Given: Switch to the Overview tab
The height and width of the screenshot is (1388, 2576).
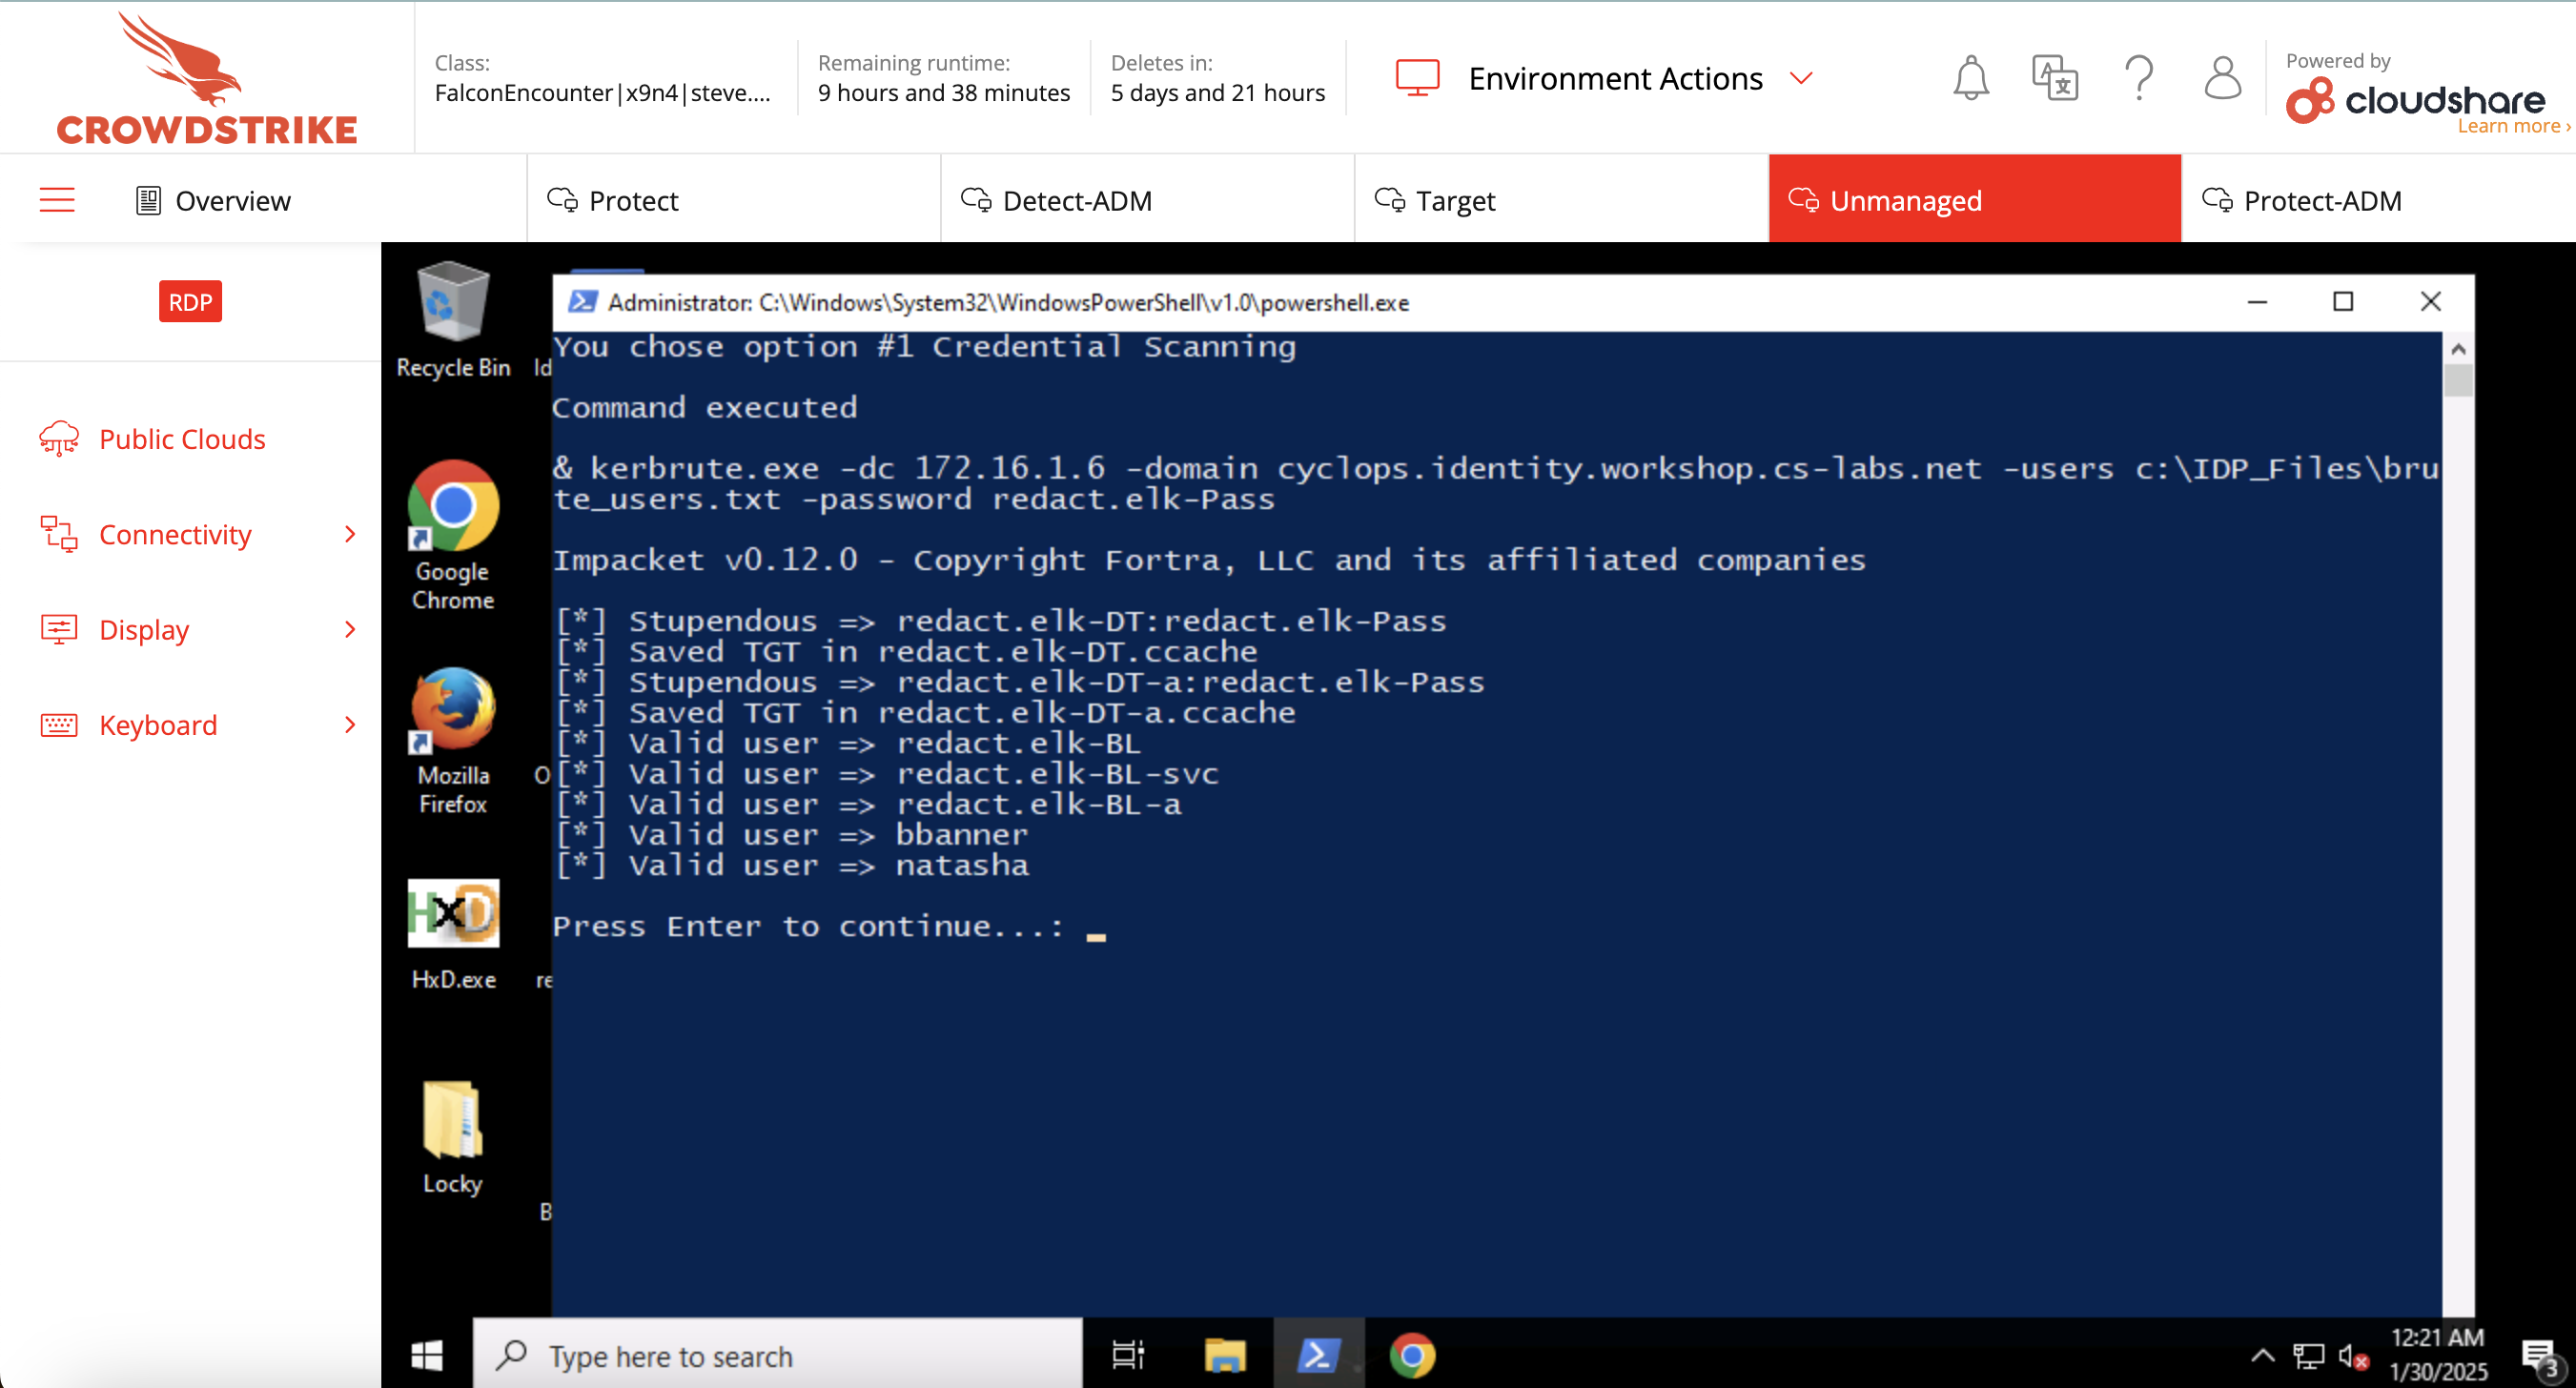Looking at the screenshot, I should click(213, 200).
